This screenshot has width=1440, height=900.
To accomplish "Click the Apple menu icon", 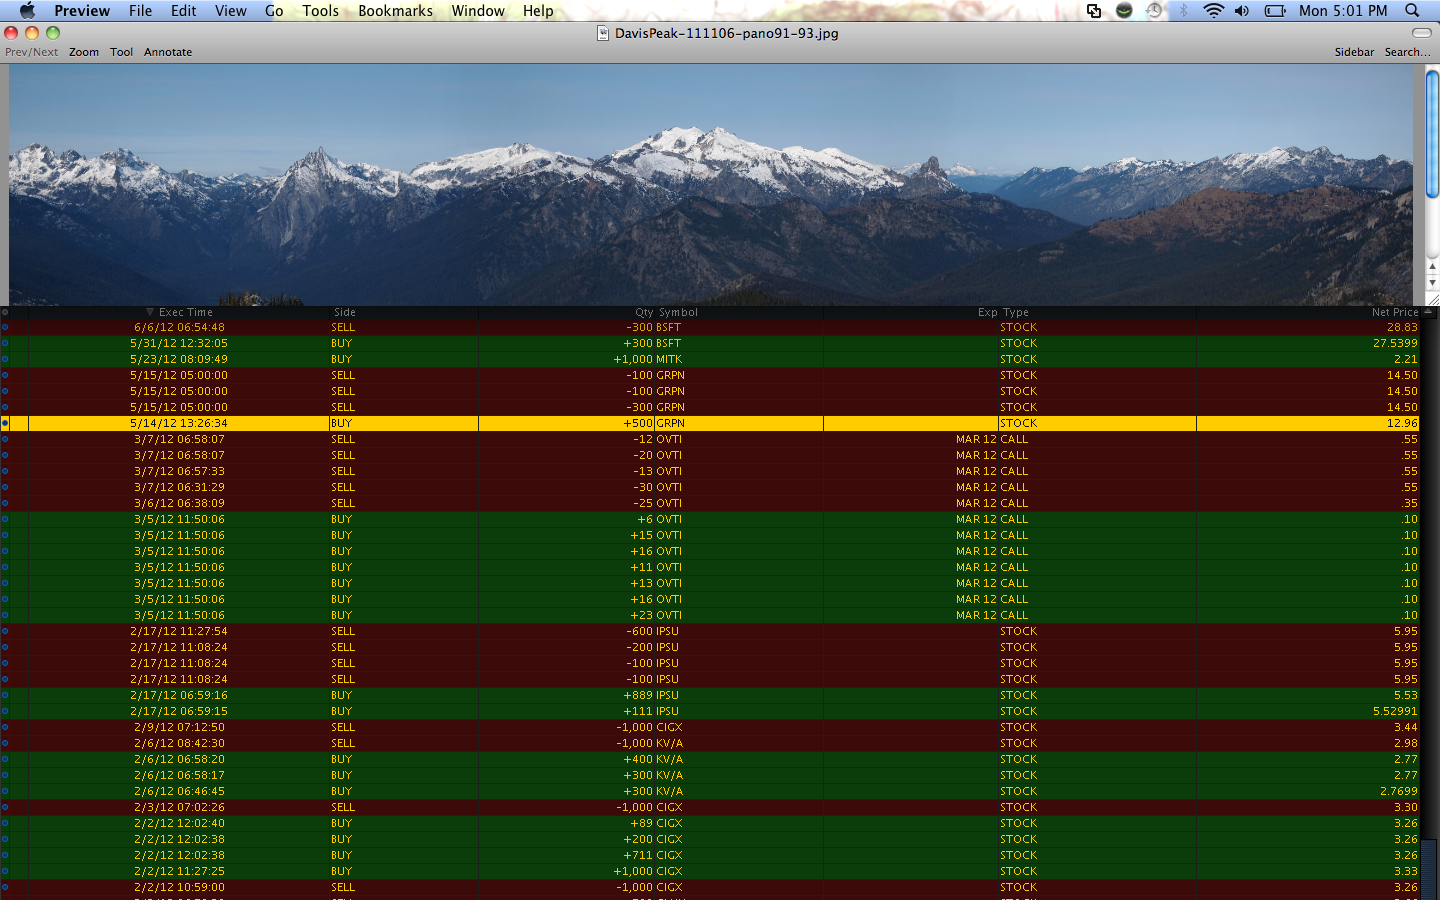I will pos(27,11).
